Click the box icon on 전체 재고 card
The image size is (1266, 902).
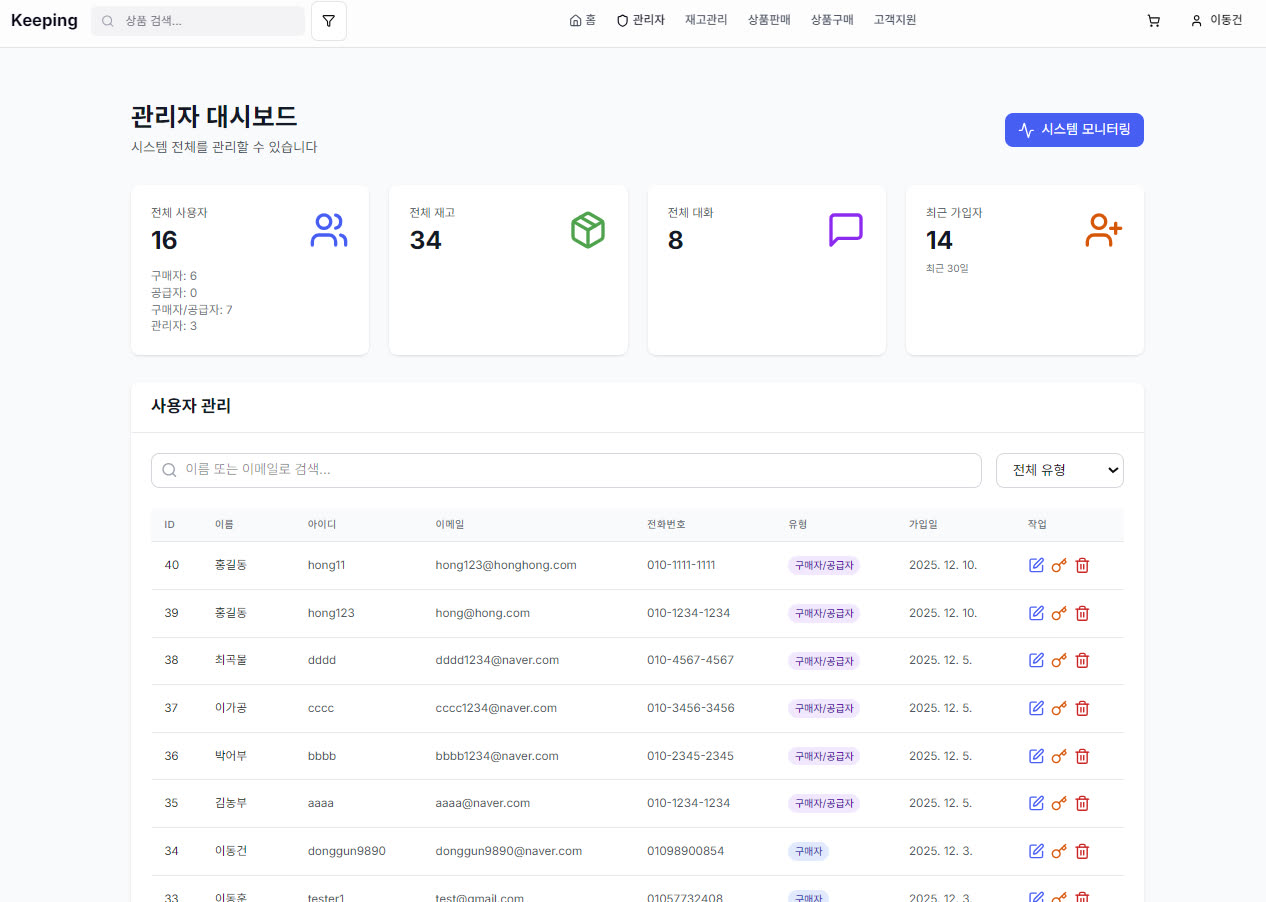(588, 230)
